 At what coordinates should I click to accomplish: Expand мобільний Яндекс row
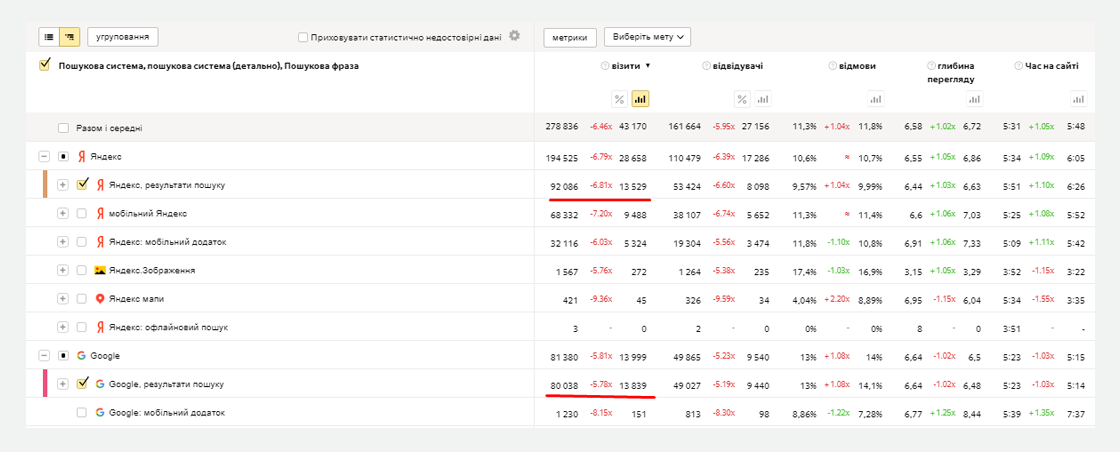coord(63,214)
